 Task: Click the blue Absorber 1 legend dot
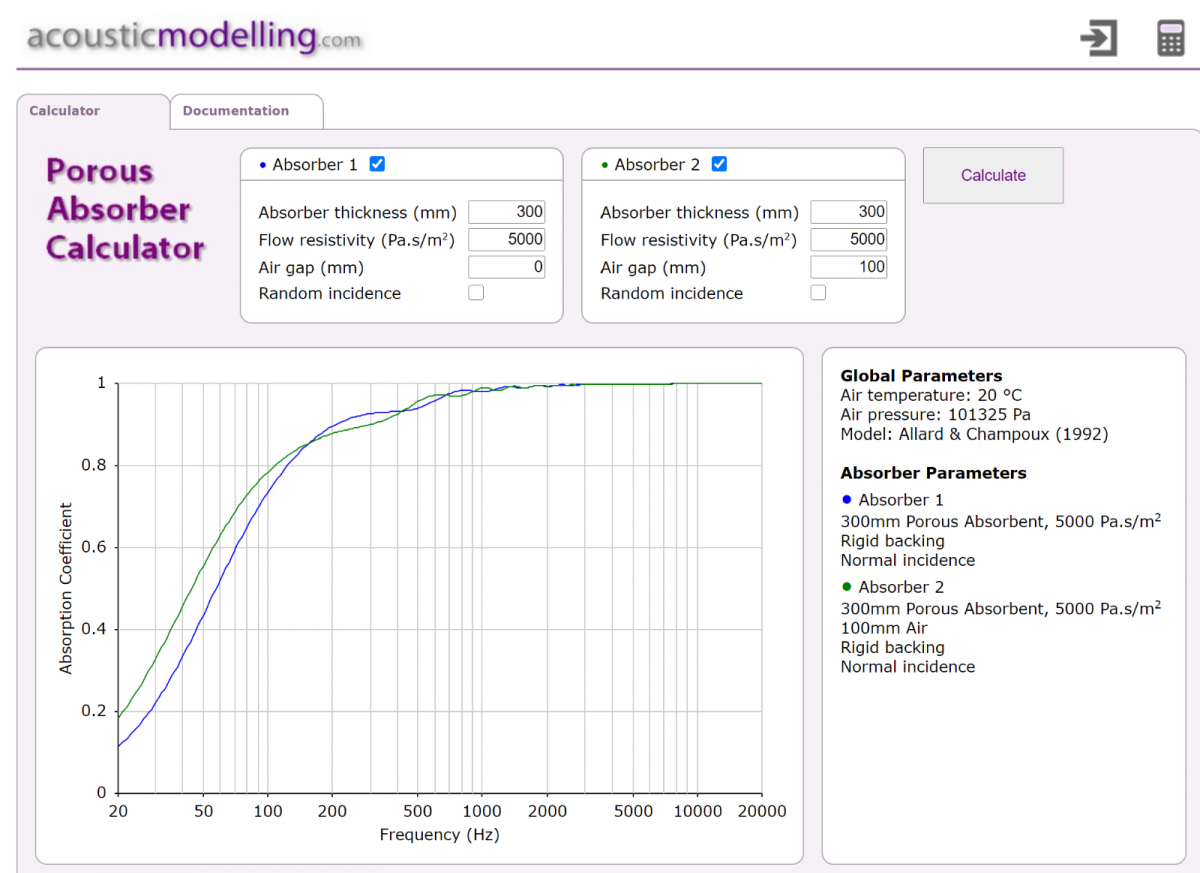pyautogui.click(x=847, y=499)
